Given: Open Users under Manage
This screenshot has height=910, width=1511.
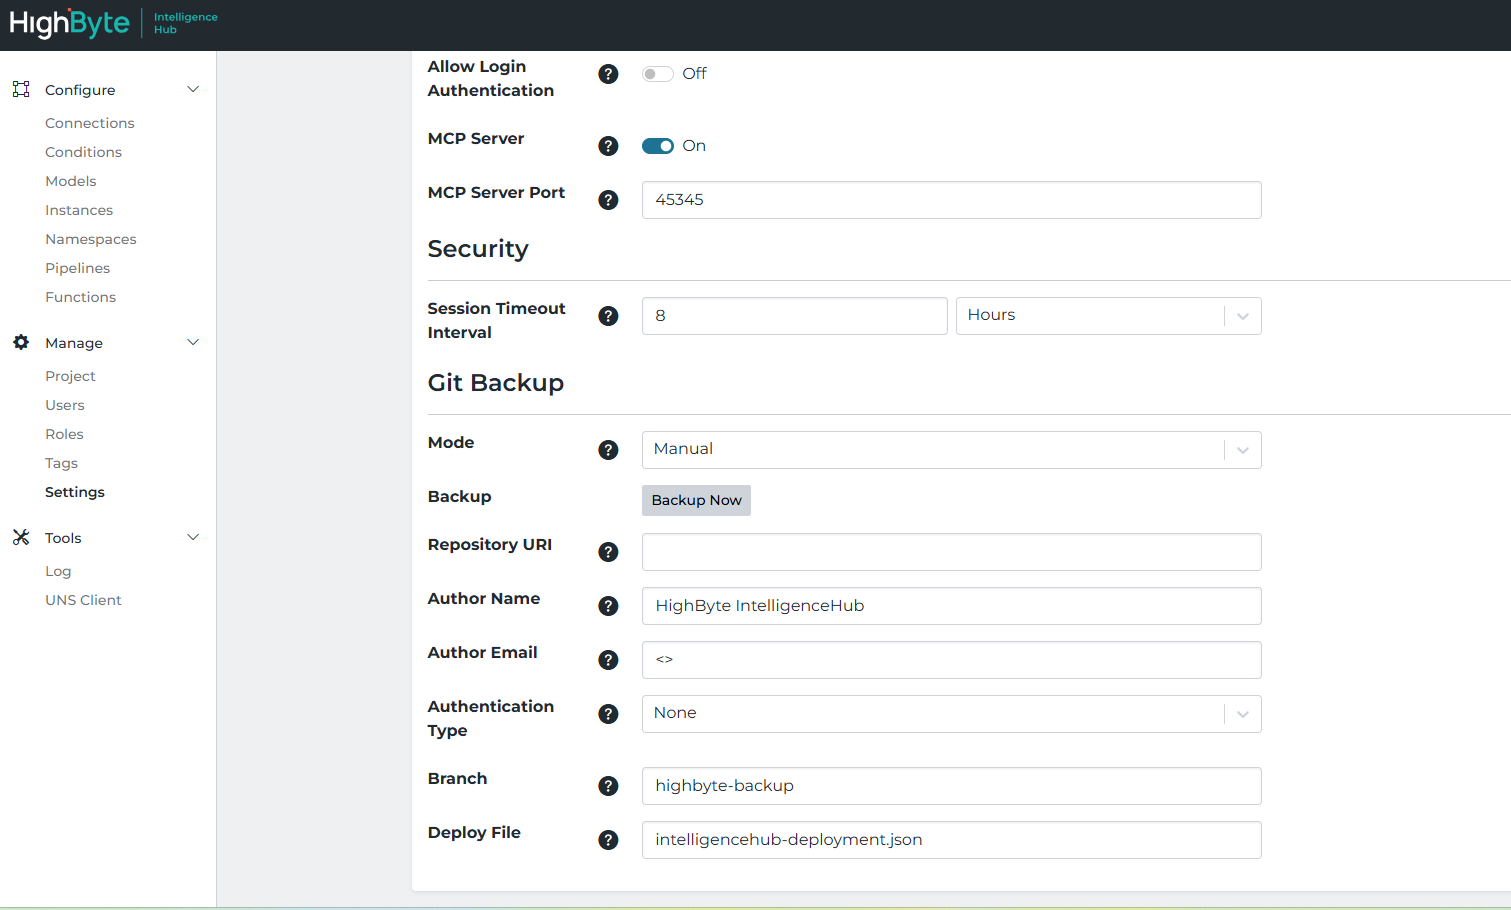Looking at the screenshot, I should tap(65, 405).
